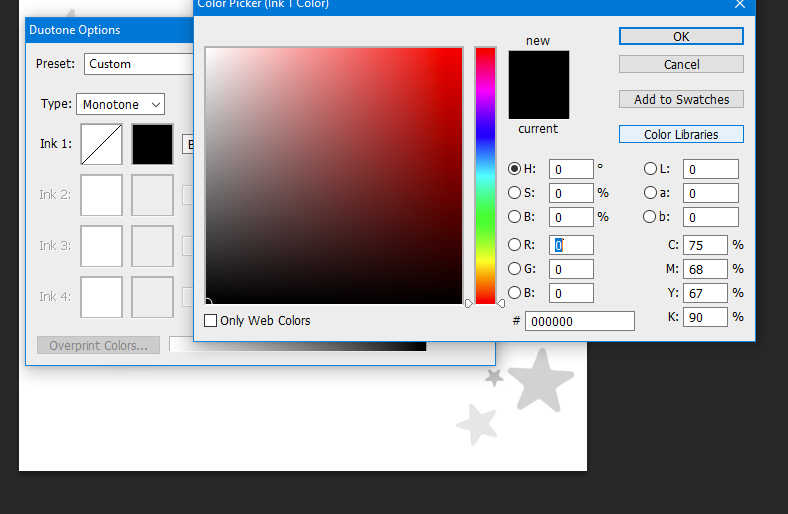This screenshot has width=788, height=514.
Task: Select the G green radio button
Action: 514,269
